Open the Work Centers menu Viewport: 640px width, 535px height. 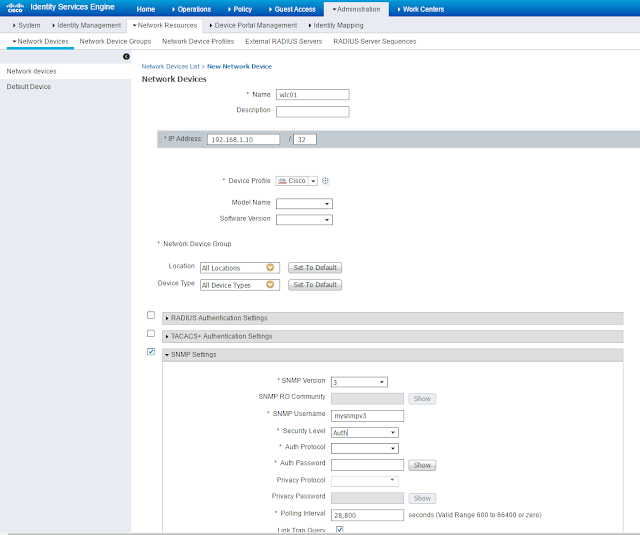point(421,9)
